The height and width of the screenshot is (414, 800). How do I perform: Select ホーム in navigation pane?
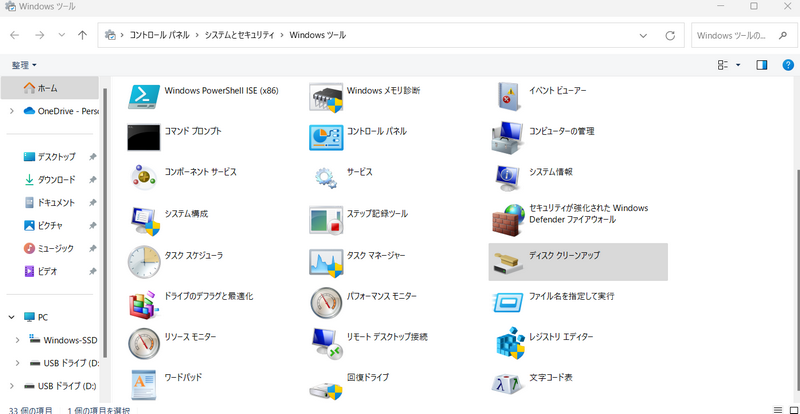click(x=49, y=88)
